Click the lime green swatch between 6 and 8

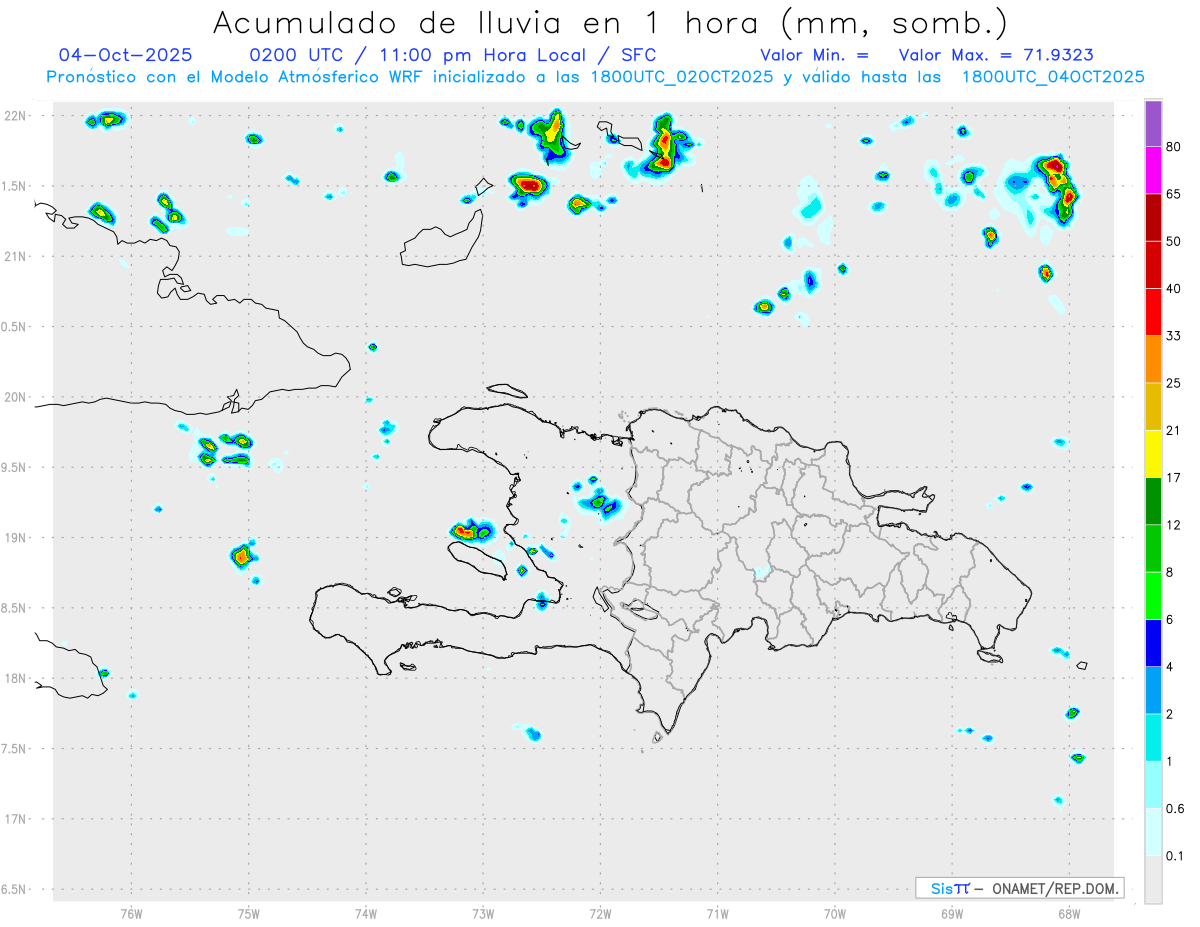coord(1153,595)
